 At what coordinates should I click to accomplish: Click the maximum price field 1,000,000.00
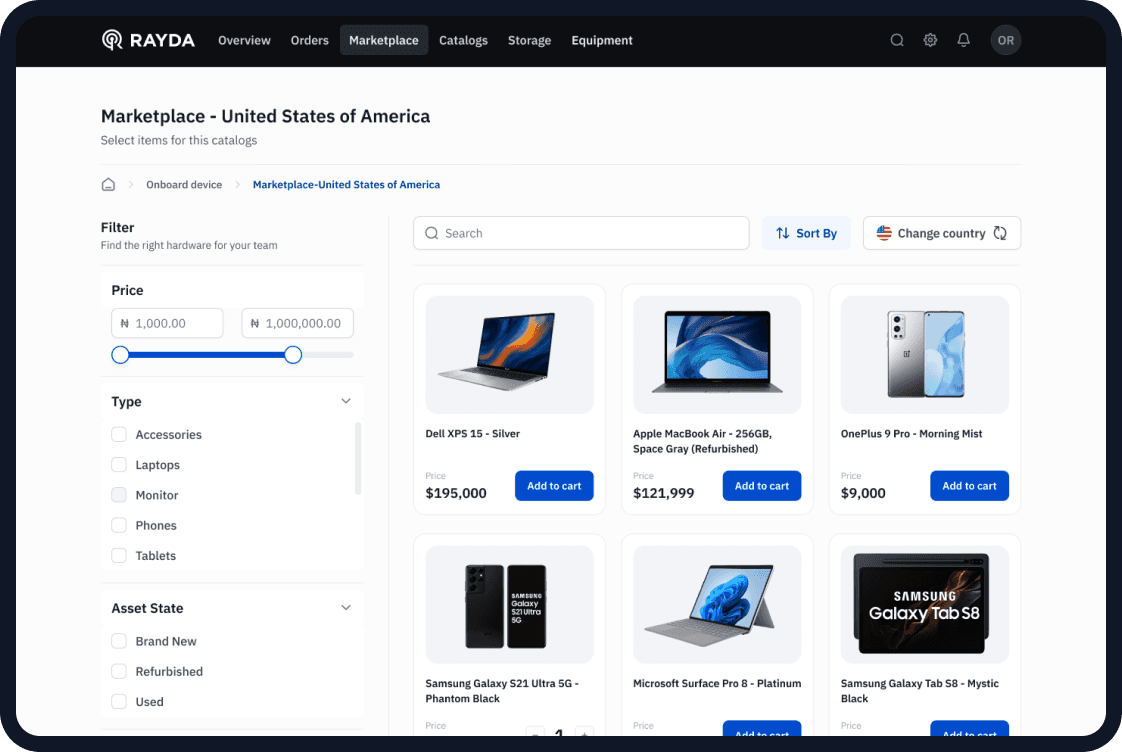pyautogui.click(x=297, y=323)
